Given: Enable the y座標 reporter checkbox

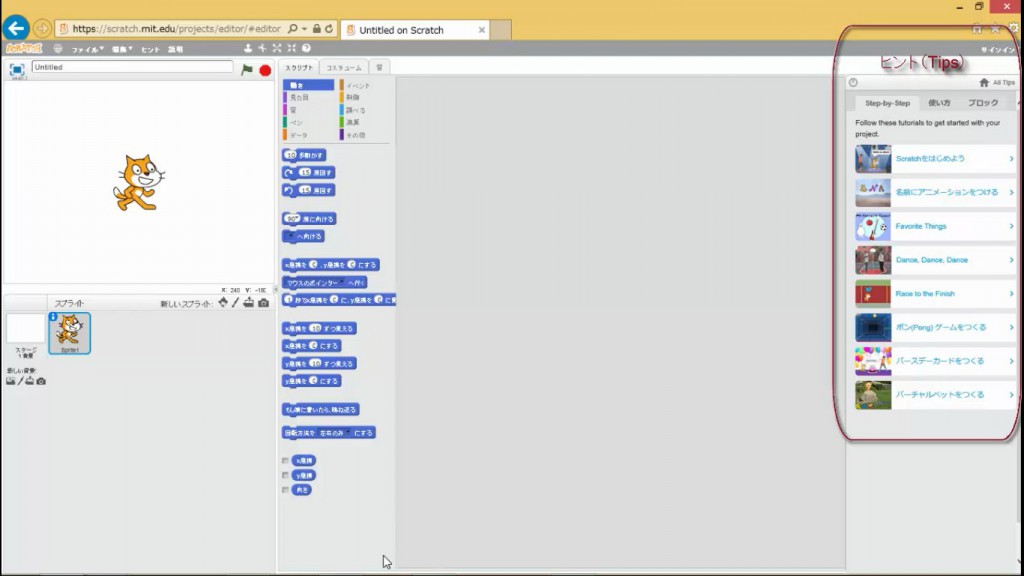Looking at the screenshot, I should tap(285, 475).
